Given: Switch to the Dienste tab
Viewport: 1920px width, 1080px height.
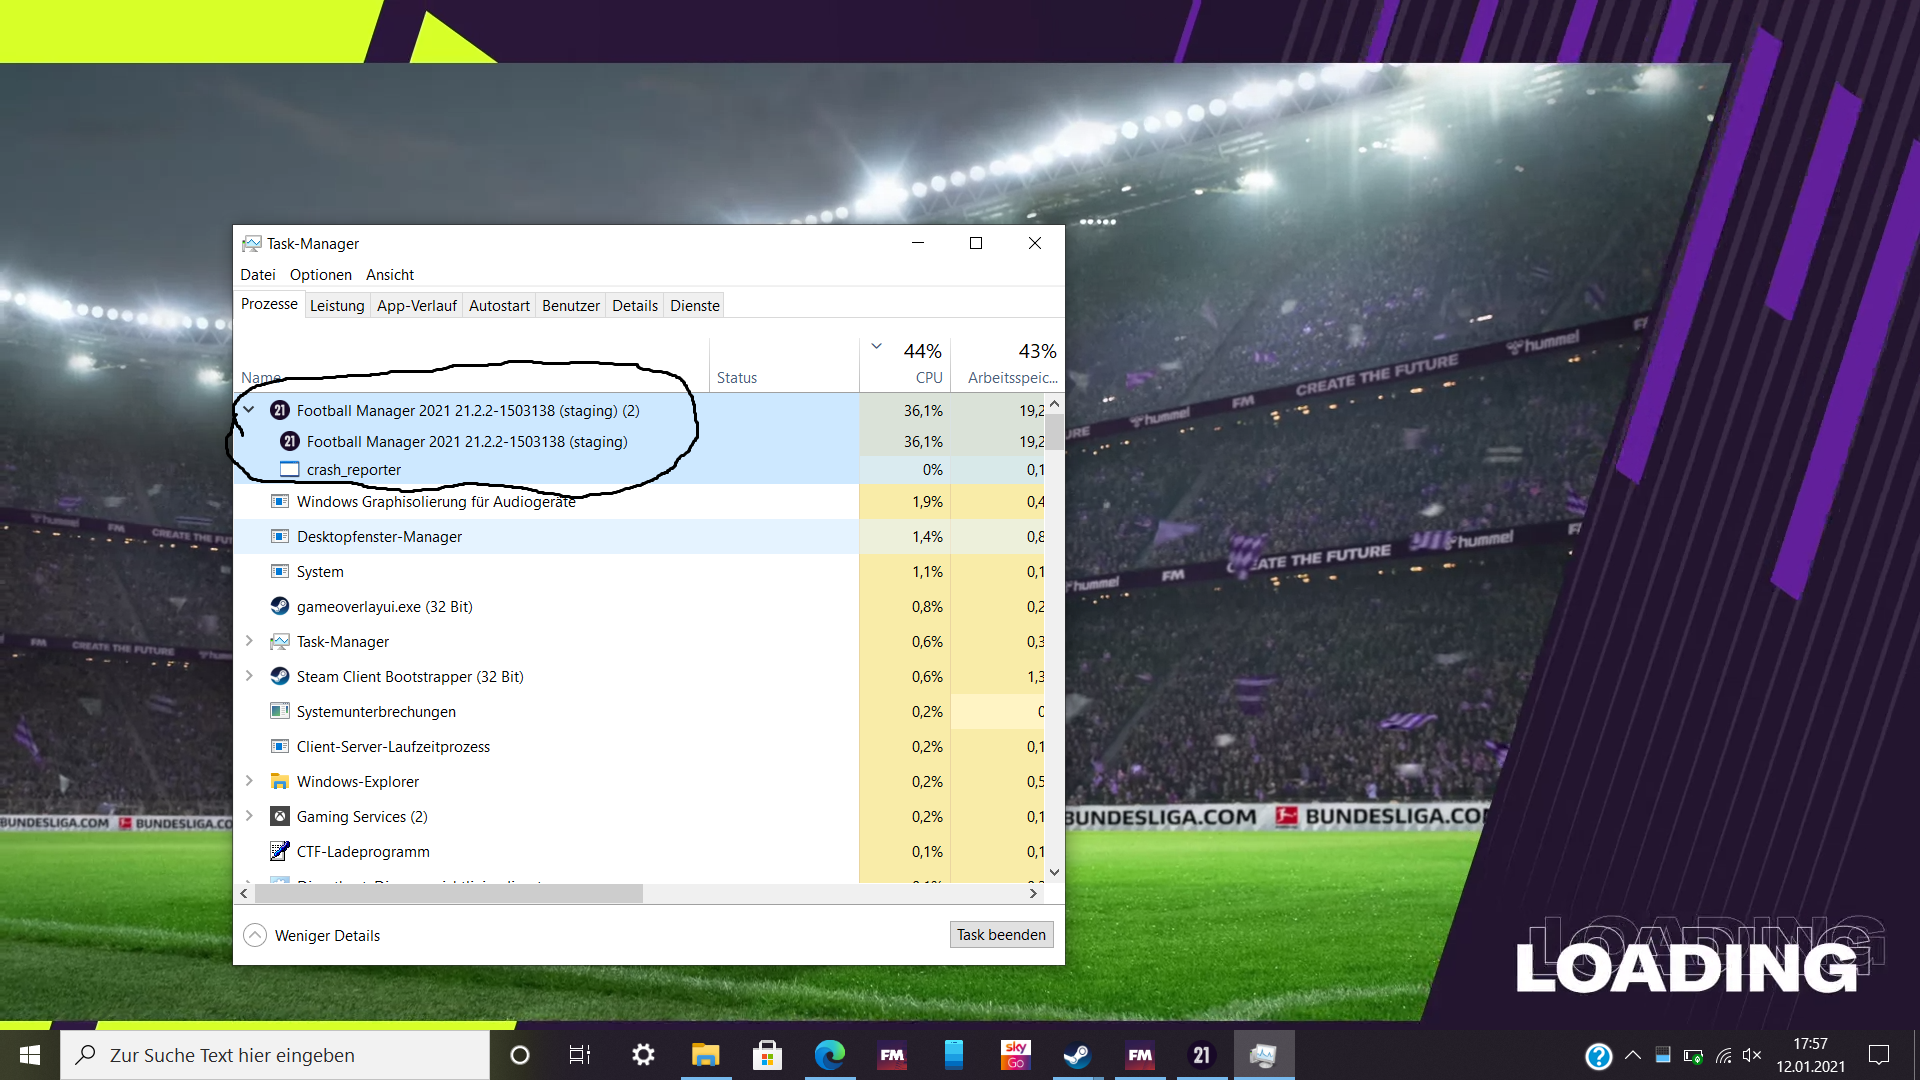Looking at the screenshot, I should [695, 305].
